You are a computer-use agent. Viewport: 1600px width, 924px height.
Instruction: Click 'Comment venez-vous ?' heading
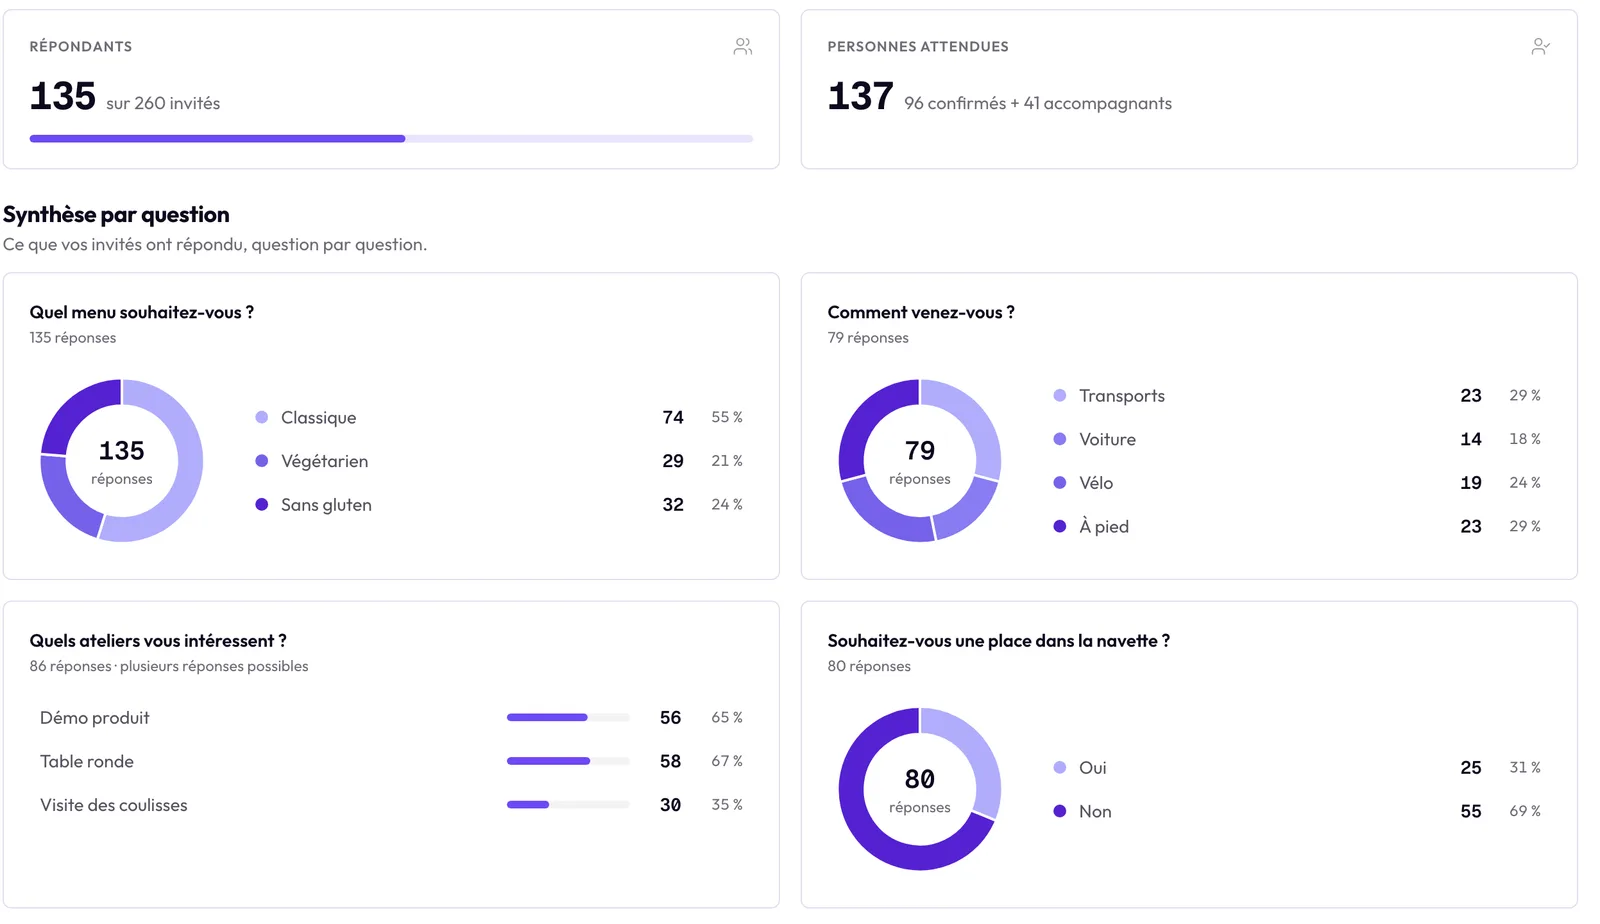[921, 312]
